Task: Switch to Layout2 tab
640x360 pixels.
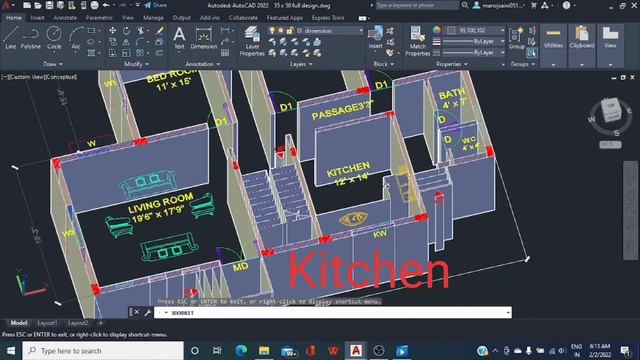Action: 78,323
